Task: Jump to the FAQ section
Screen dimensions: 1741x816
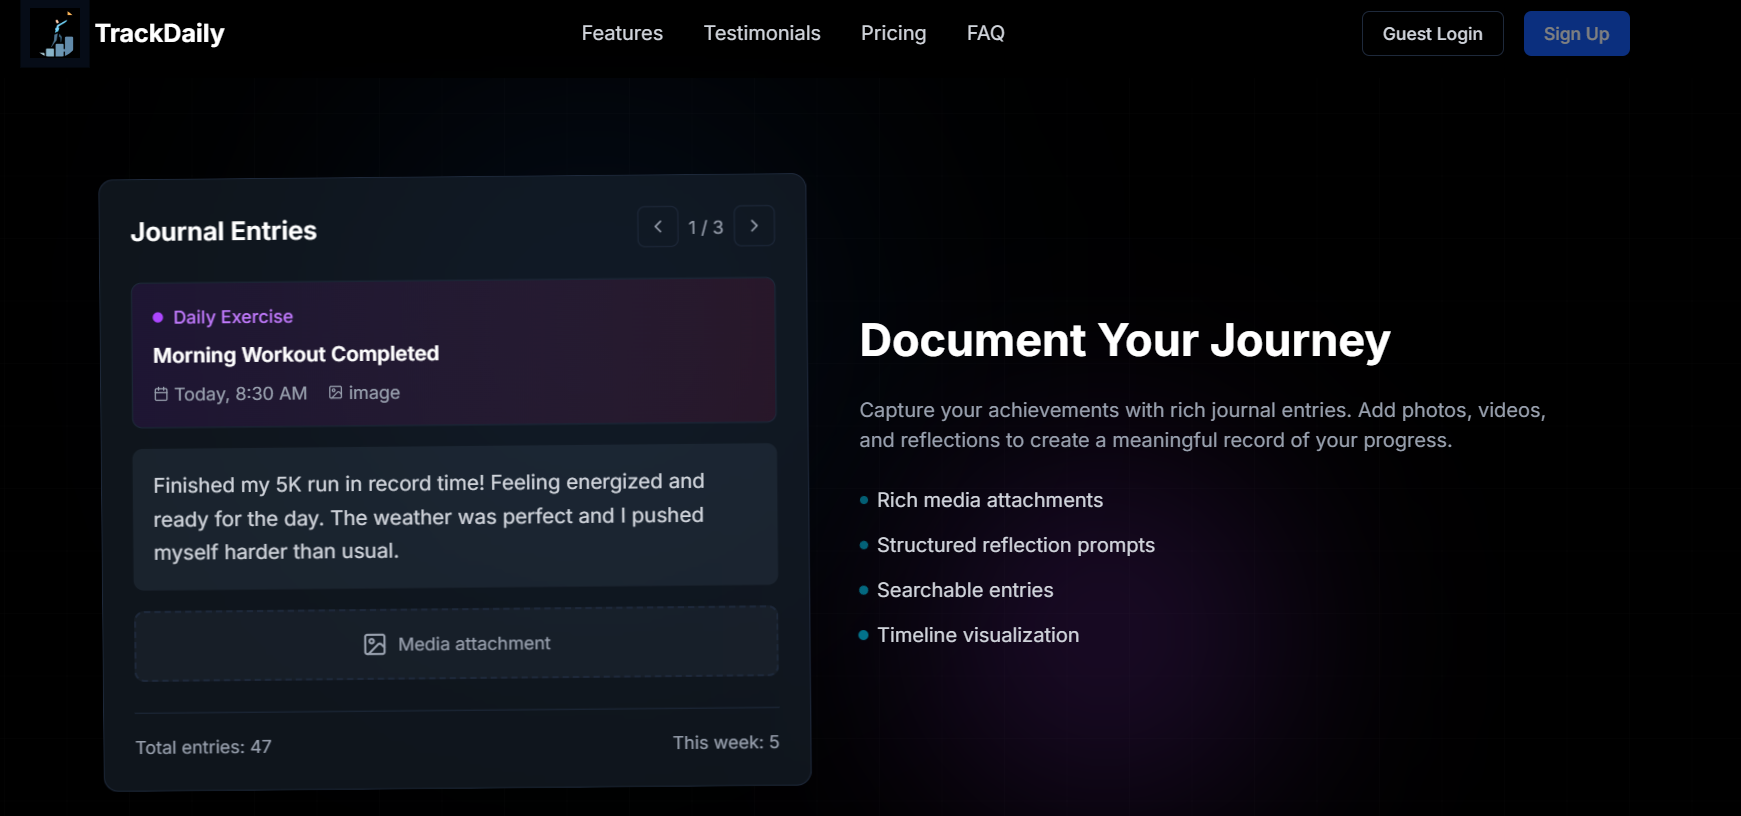Action: [x=986, y=33]
